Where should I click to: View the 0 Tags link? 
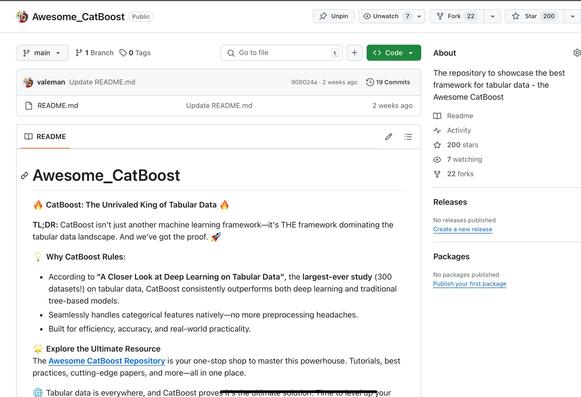click(x=135, y=53)
